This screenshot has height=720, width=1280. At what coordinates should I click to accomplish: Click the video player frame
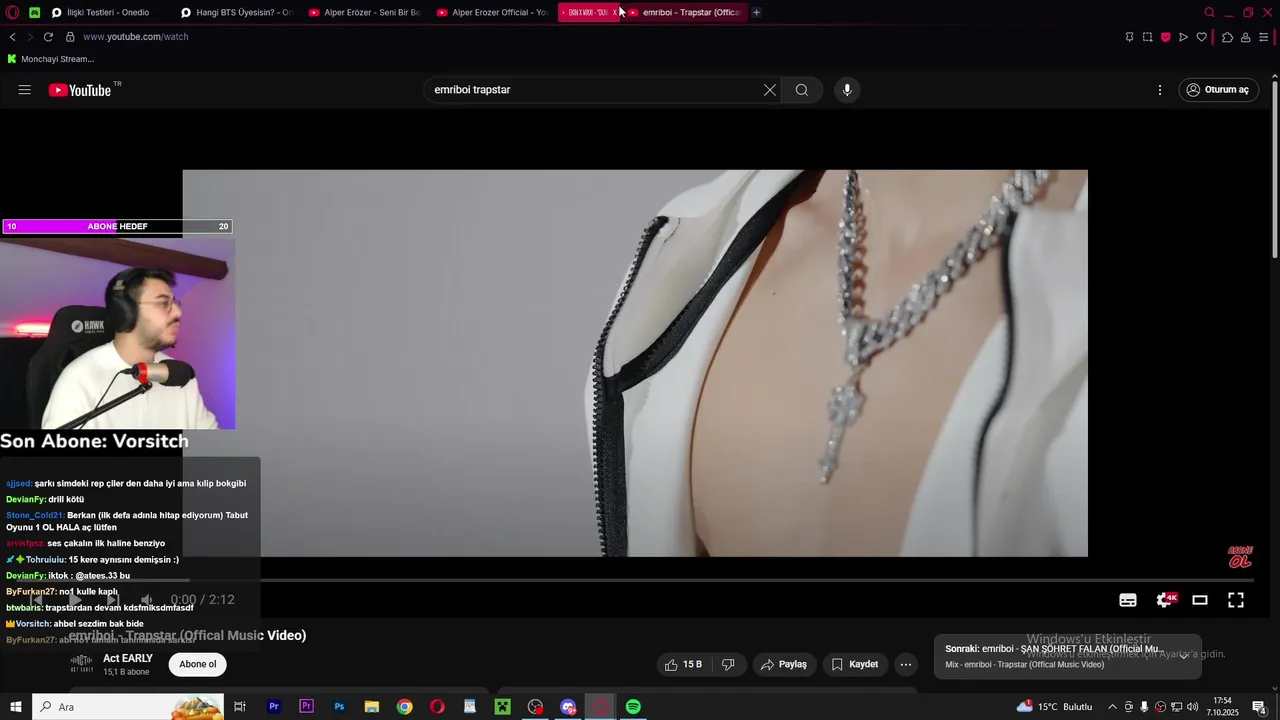(635, 363)
